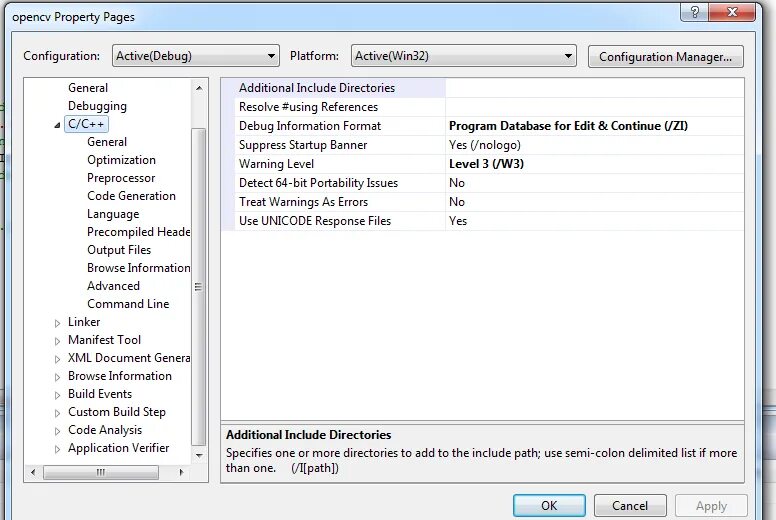
Task: Click the Yes (/nologo) value
Action: coord(485,145)
